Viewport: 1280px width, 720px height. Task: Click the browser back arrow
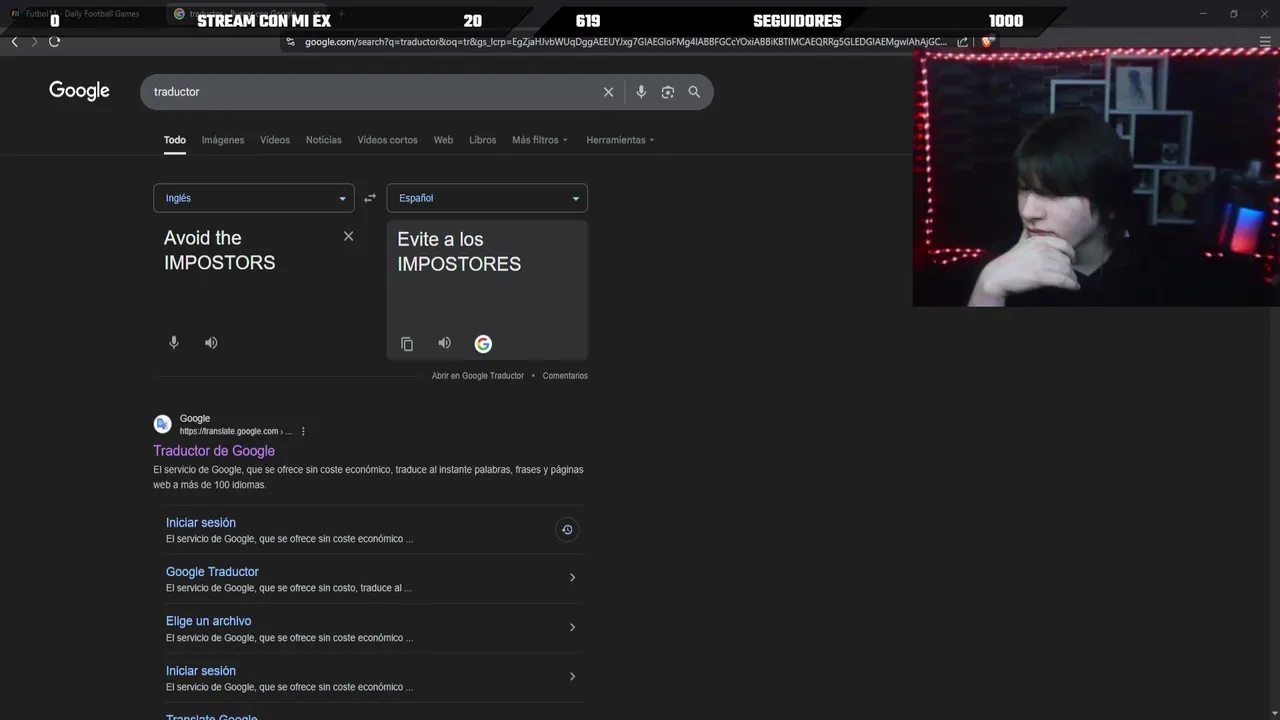(14, 41)
